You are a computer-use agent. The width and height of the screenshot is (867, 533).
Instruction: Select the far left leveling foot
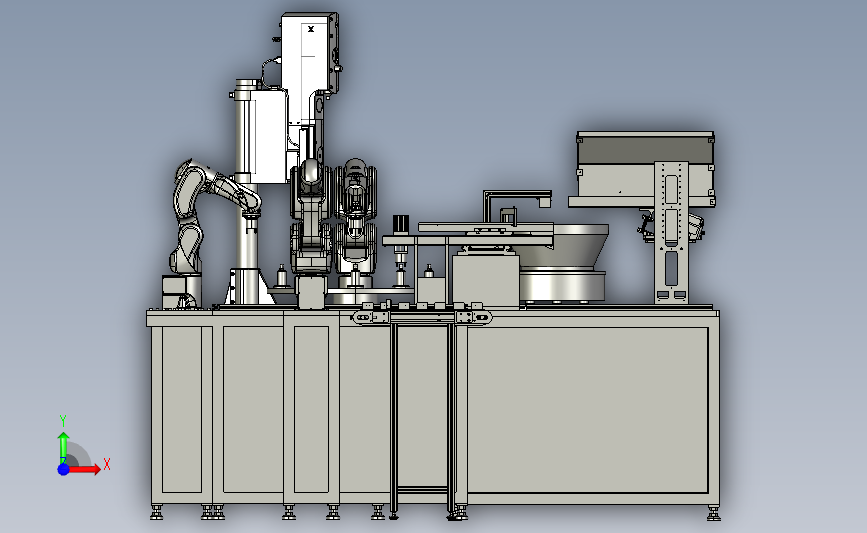(x=156, y=513)
